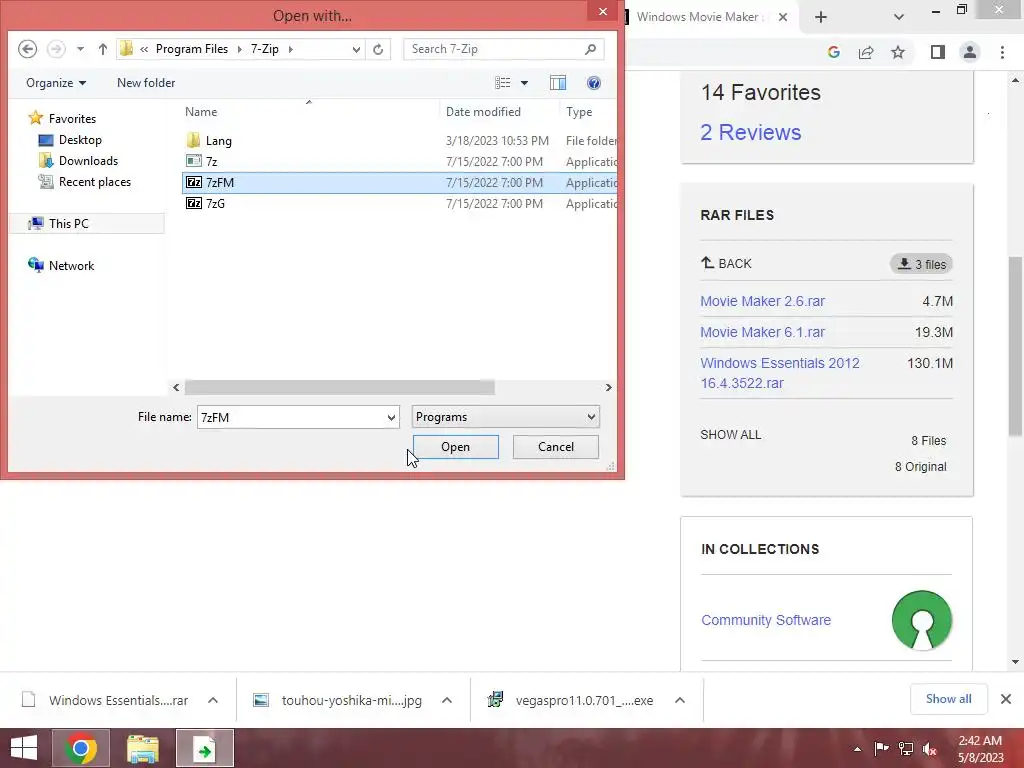The width and height of the screenshot is (1024, 768).
Task: Sort files by the Type column
Action: point(579,112)
